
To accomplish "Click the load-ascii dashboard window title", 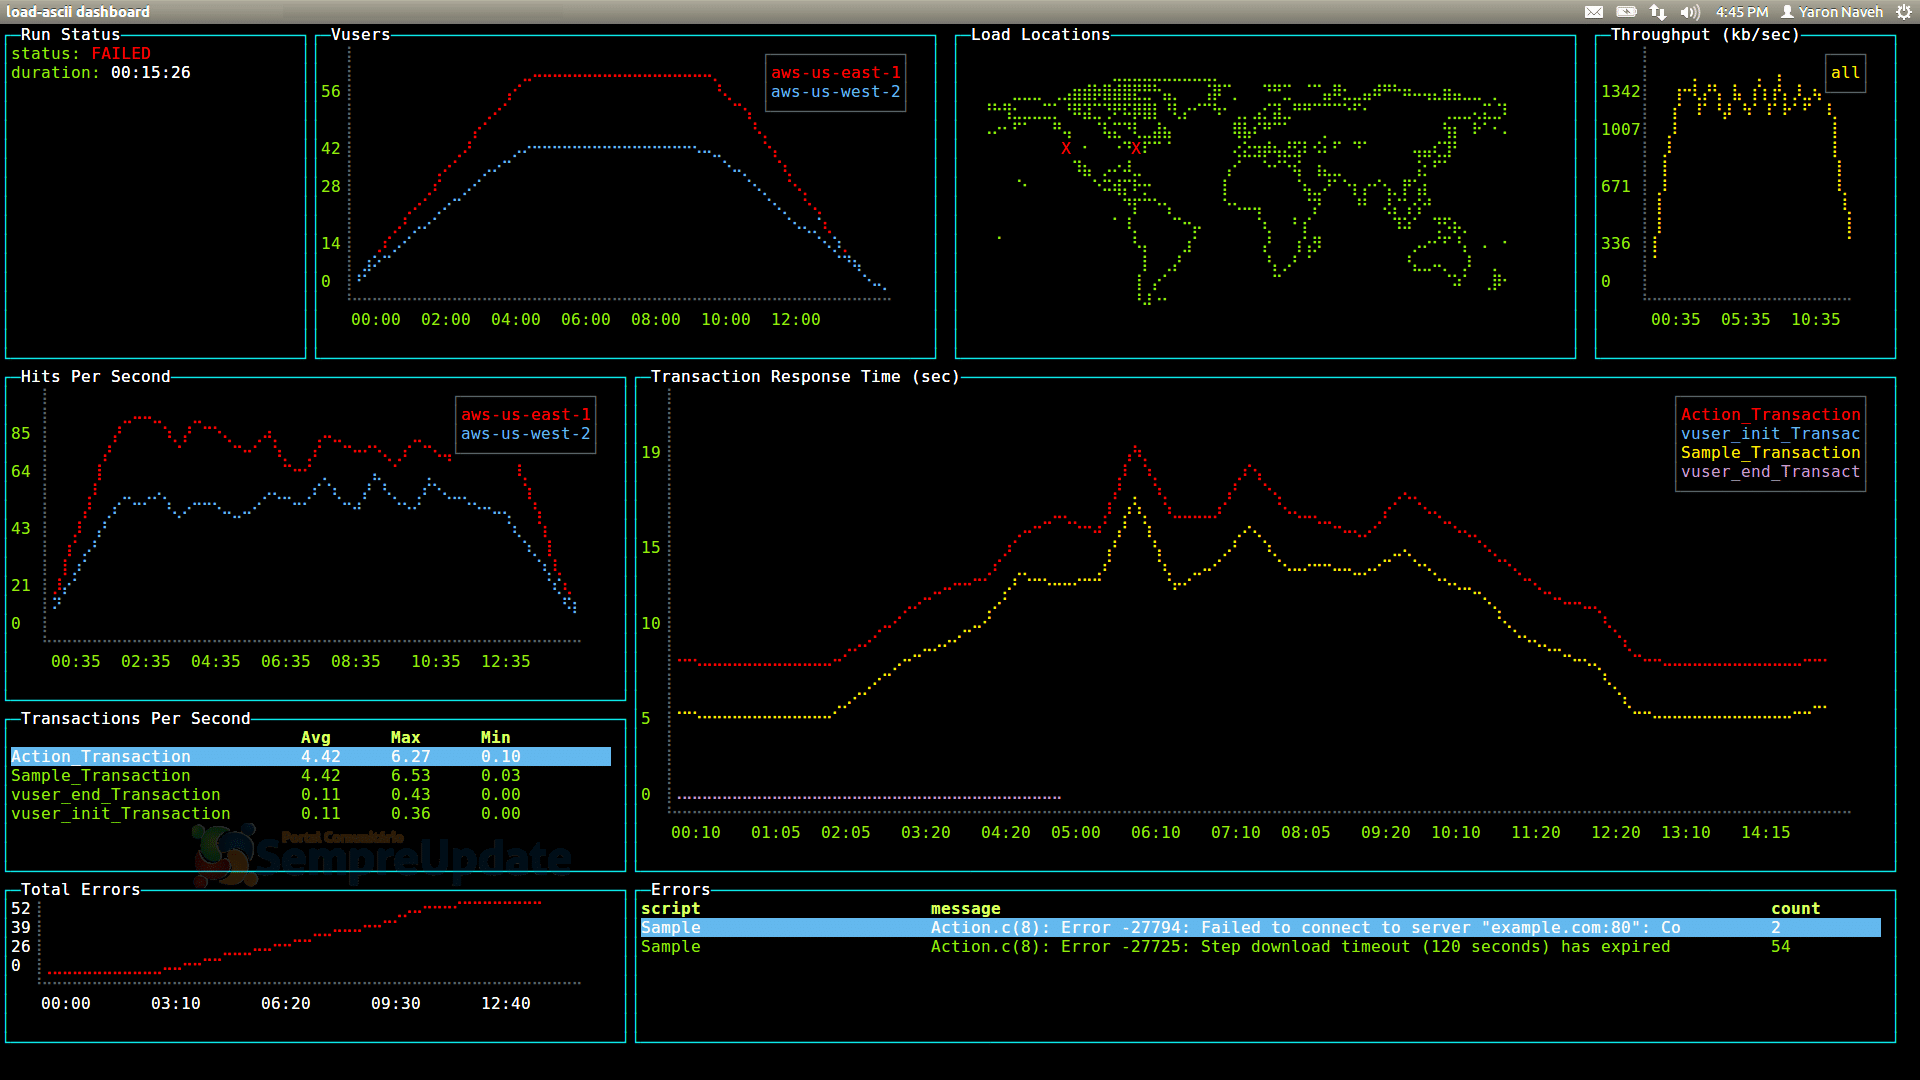I will [x=78, y=12].
